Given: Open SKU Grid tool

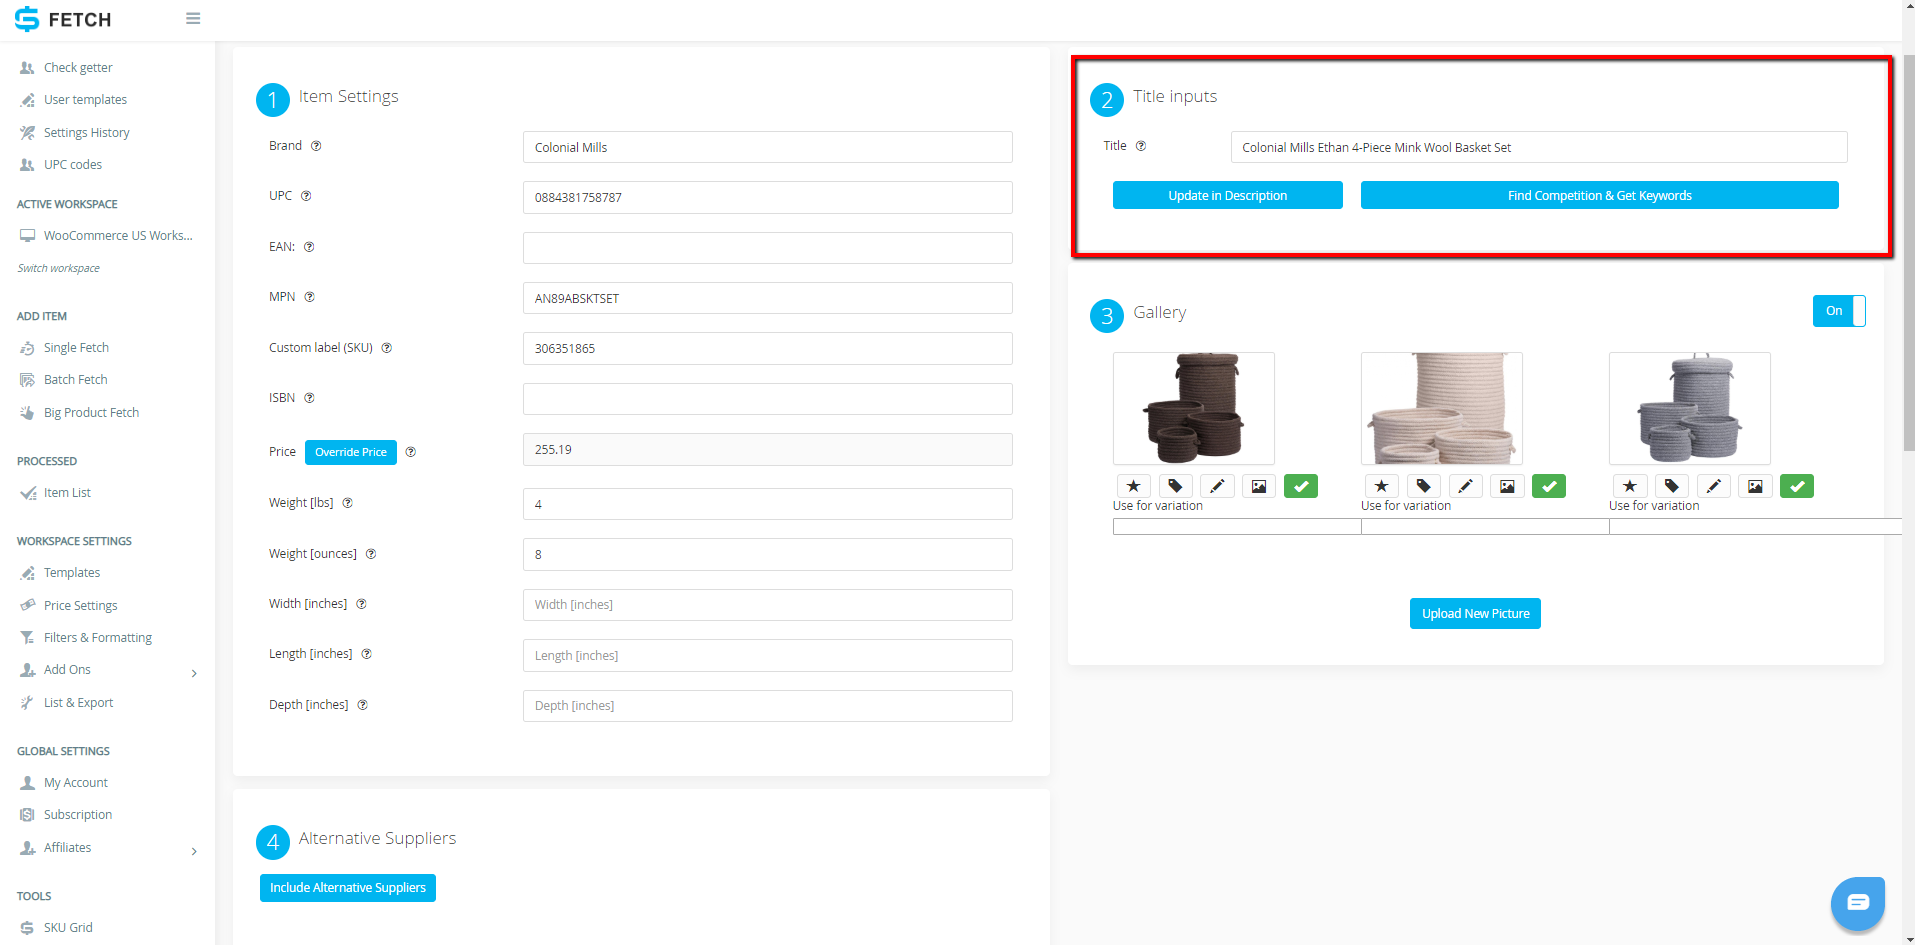Looking at the screenshot, I should click(68, 928).
